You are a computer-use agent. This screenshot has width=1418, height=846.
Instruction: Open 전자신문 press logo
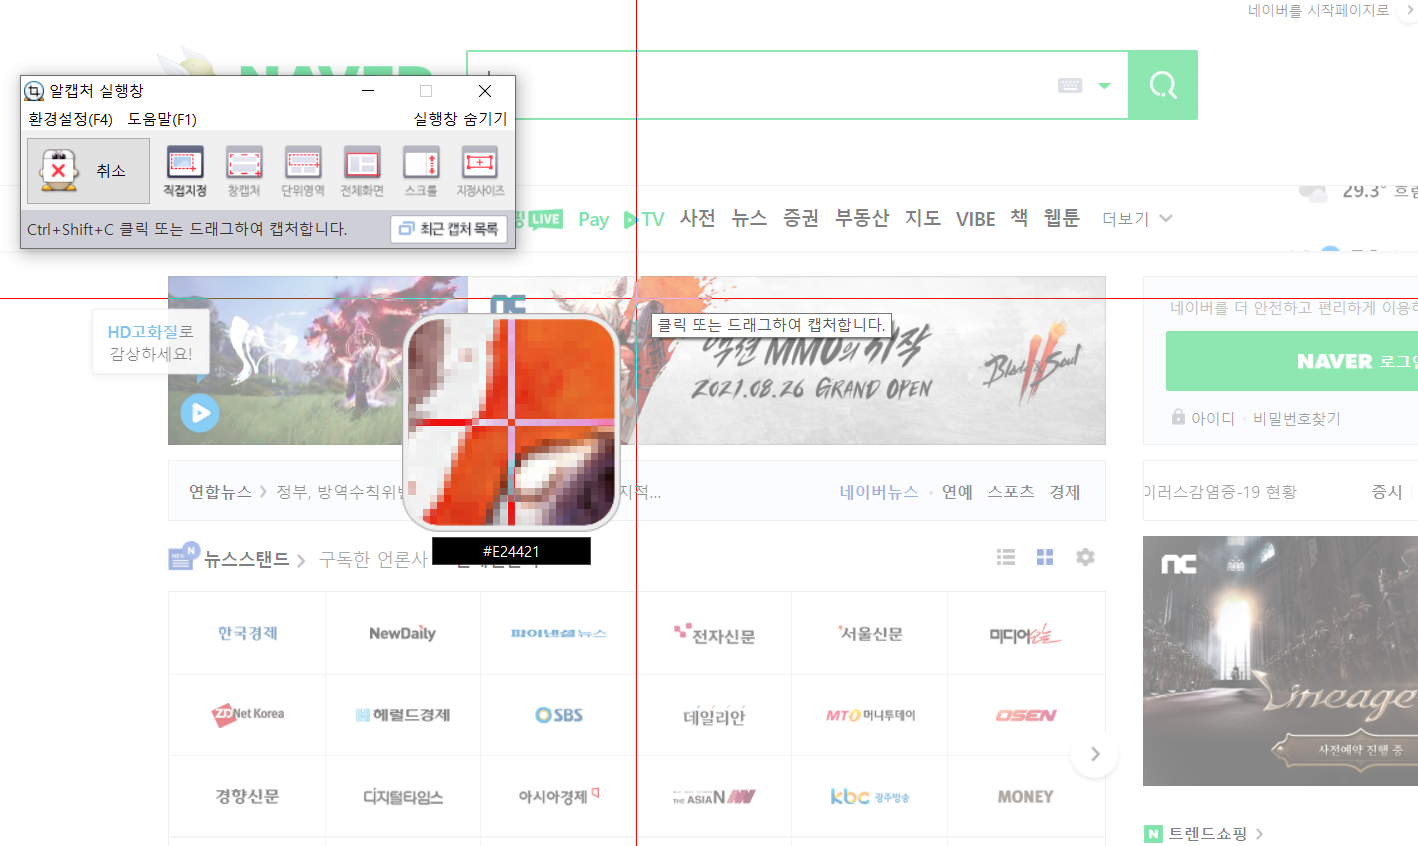click(714, 634)
